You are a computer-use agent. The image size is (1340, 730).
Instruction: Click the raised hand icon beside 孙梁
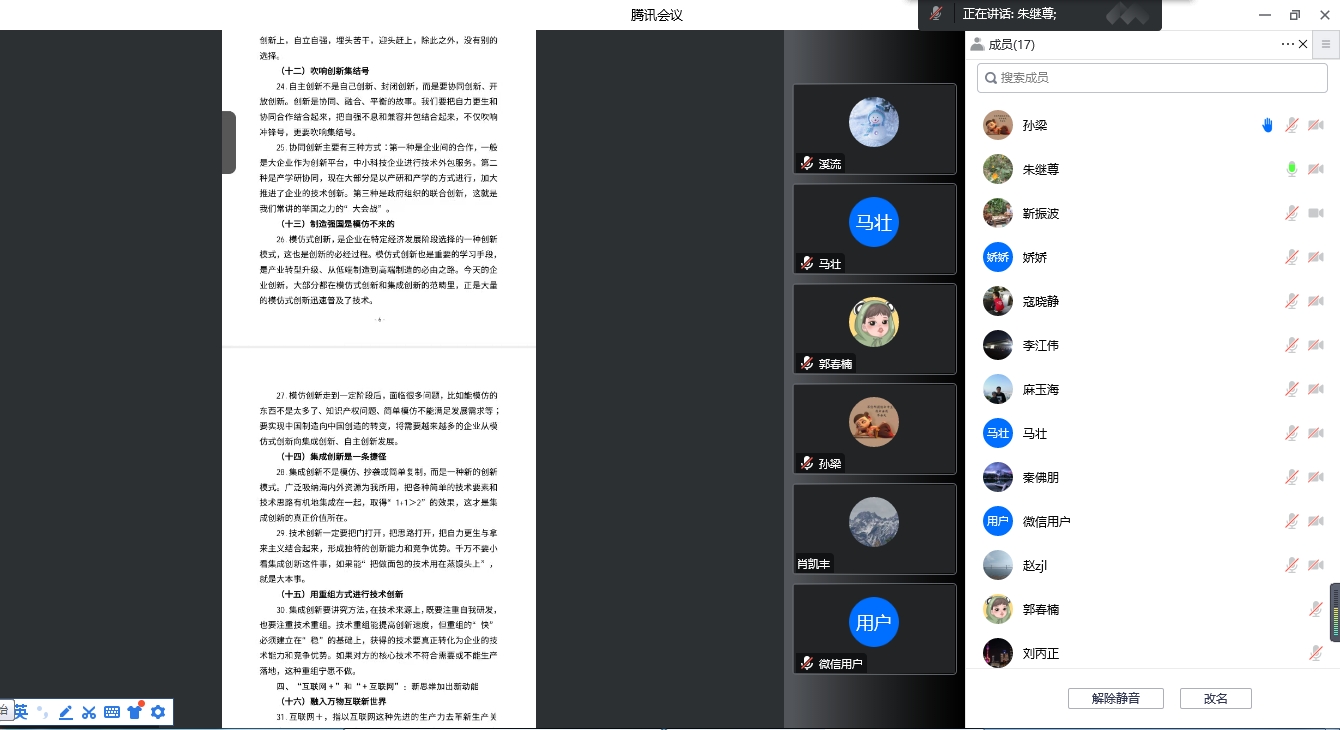click(x=1267, y=125)
